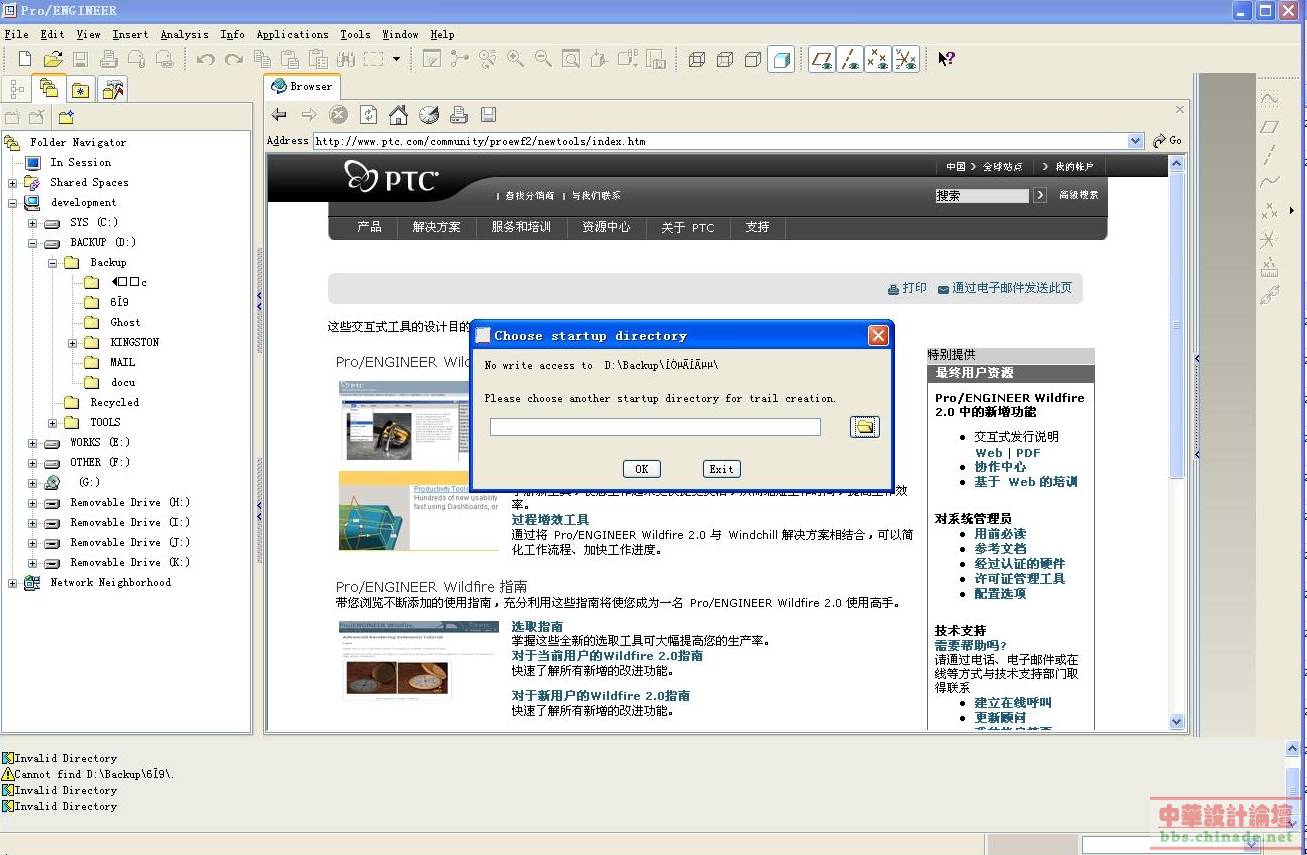The width and height of the screenshot is (1307, 855).
Task: Click the Go button next to address bar
Action: coord(1167,141)
